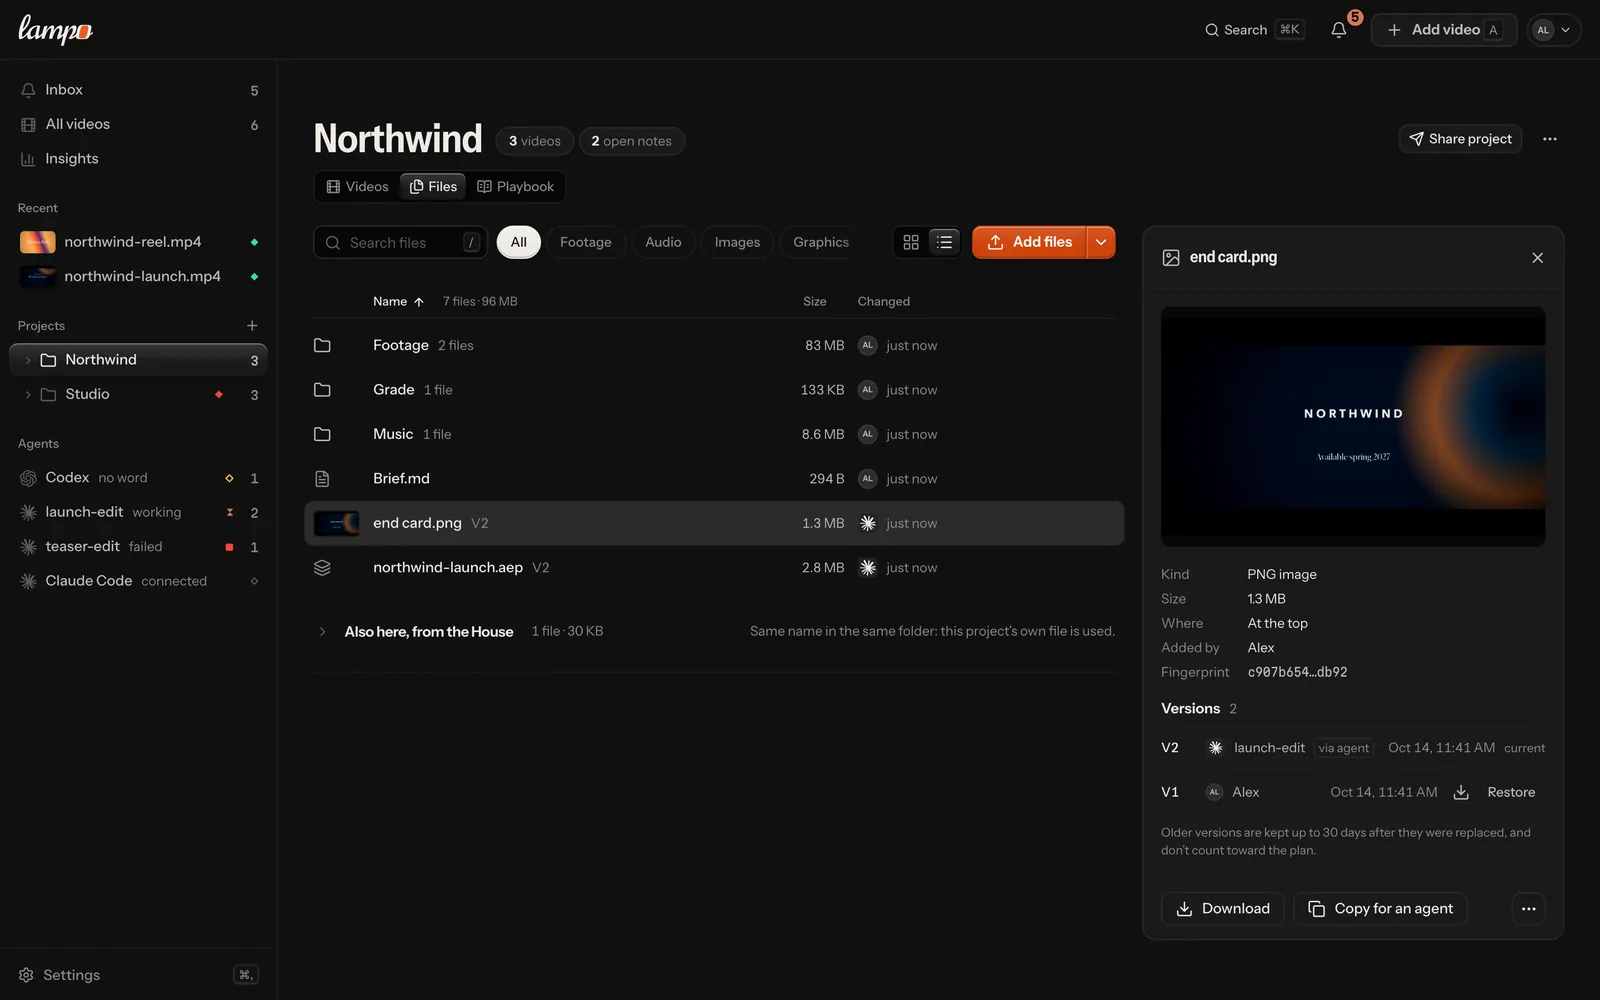Open northwind-reel.mp4 recent video
1600x1000 pixels.
[x=138, y=242]
